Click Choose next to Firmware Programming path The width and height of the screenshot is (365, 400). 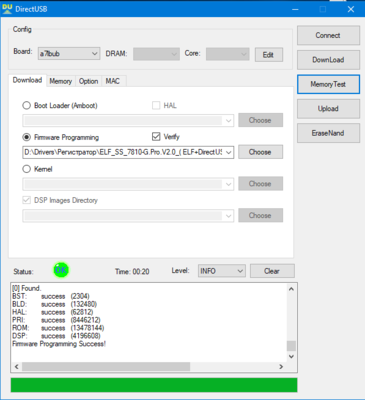pyautogui.click(x=260, y=152)
